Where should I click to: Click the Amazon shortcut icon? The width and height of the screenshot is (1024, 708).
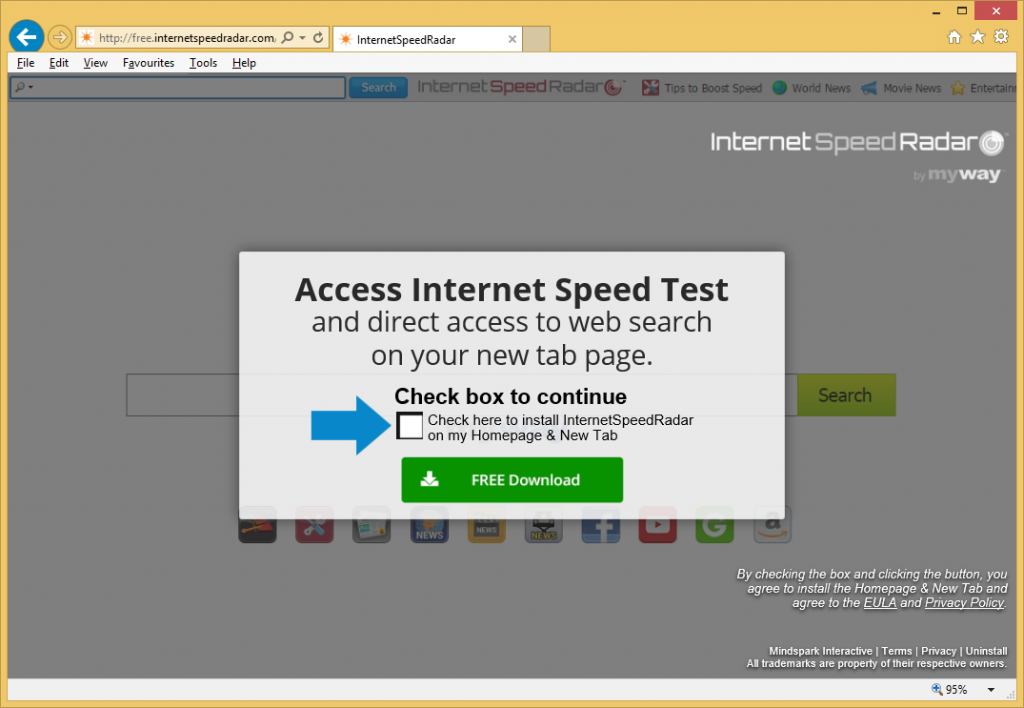pos(772,525)
